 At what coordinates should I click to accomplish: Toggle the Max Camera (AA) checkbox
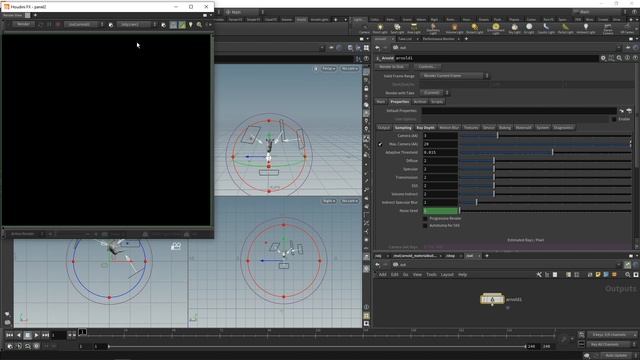click(380, 144)
